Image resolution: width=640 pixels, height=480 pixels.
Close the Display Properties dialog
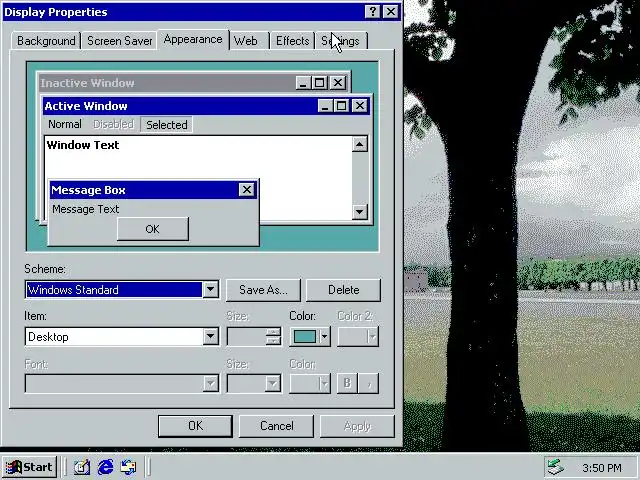coord(391,11)
